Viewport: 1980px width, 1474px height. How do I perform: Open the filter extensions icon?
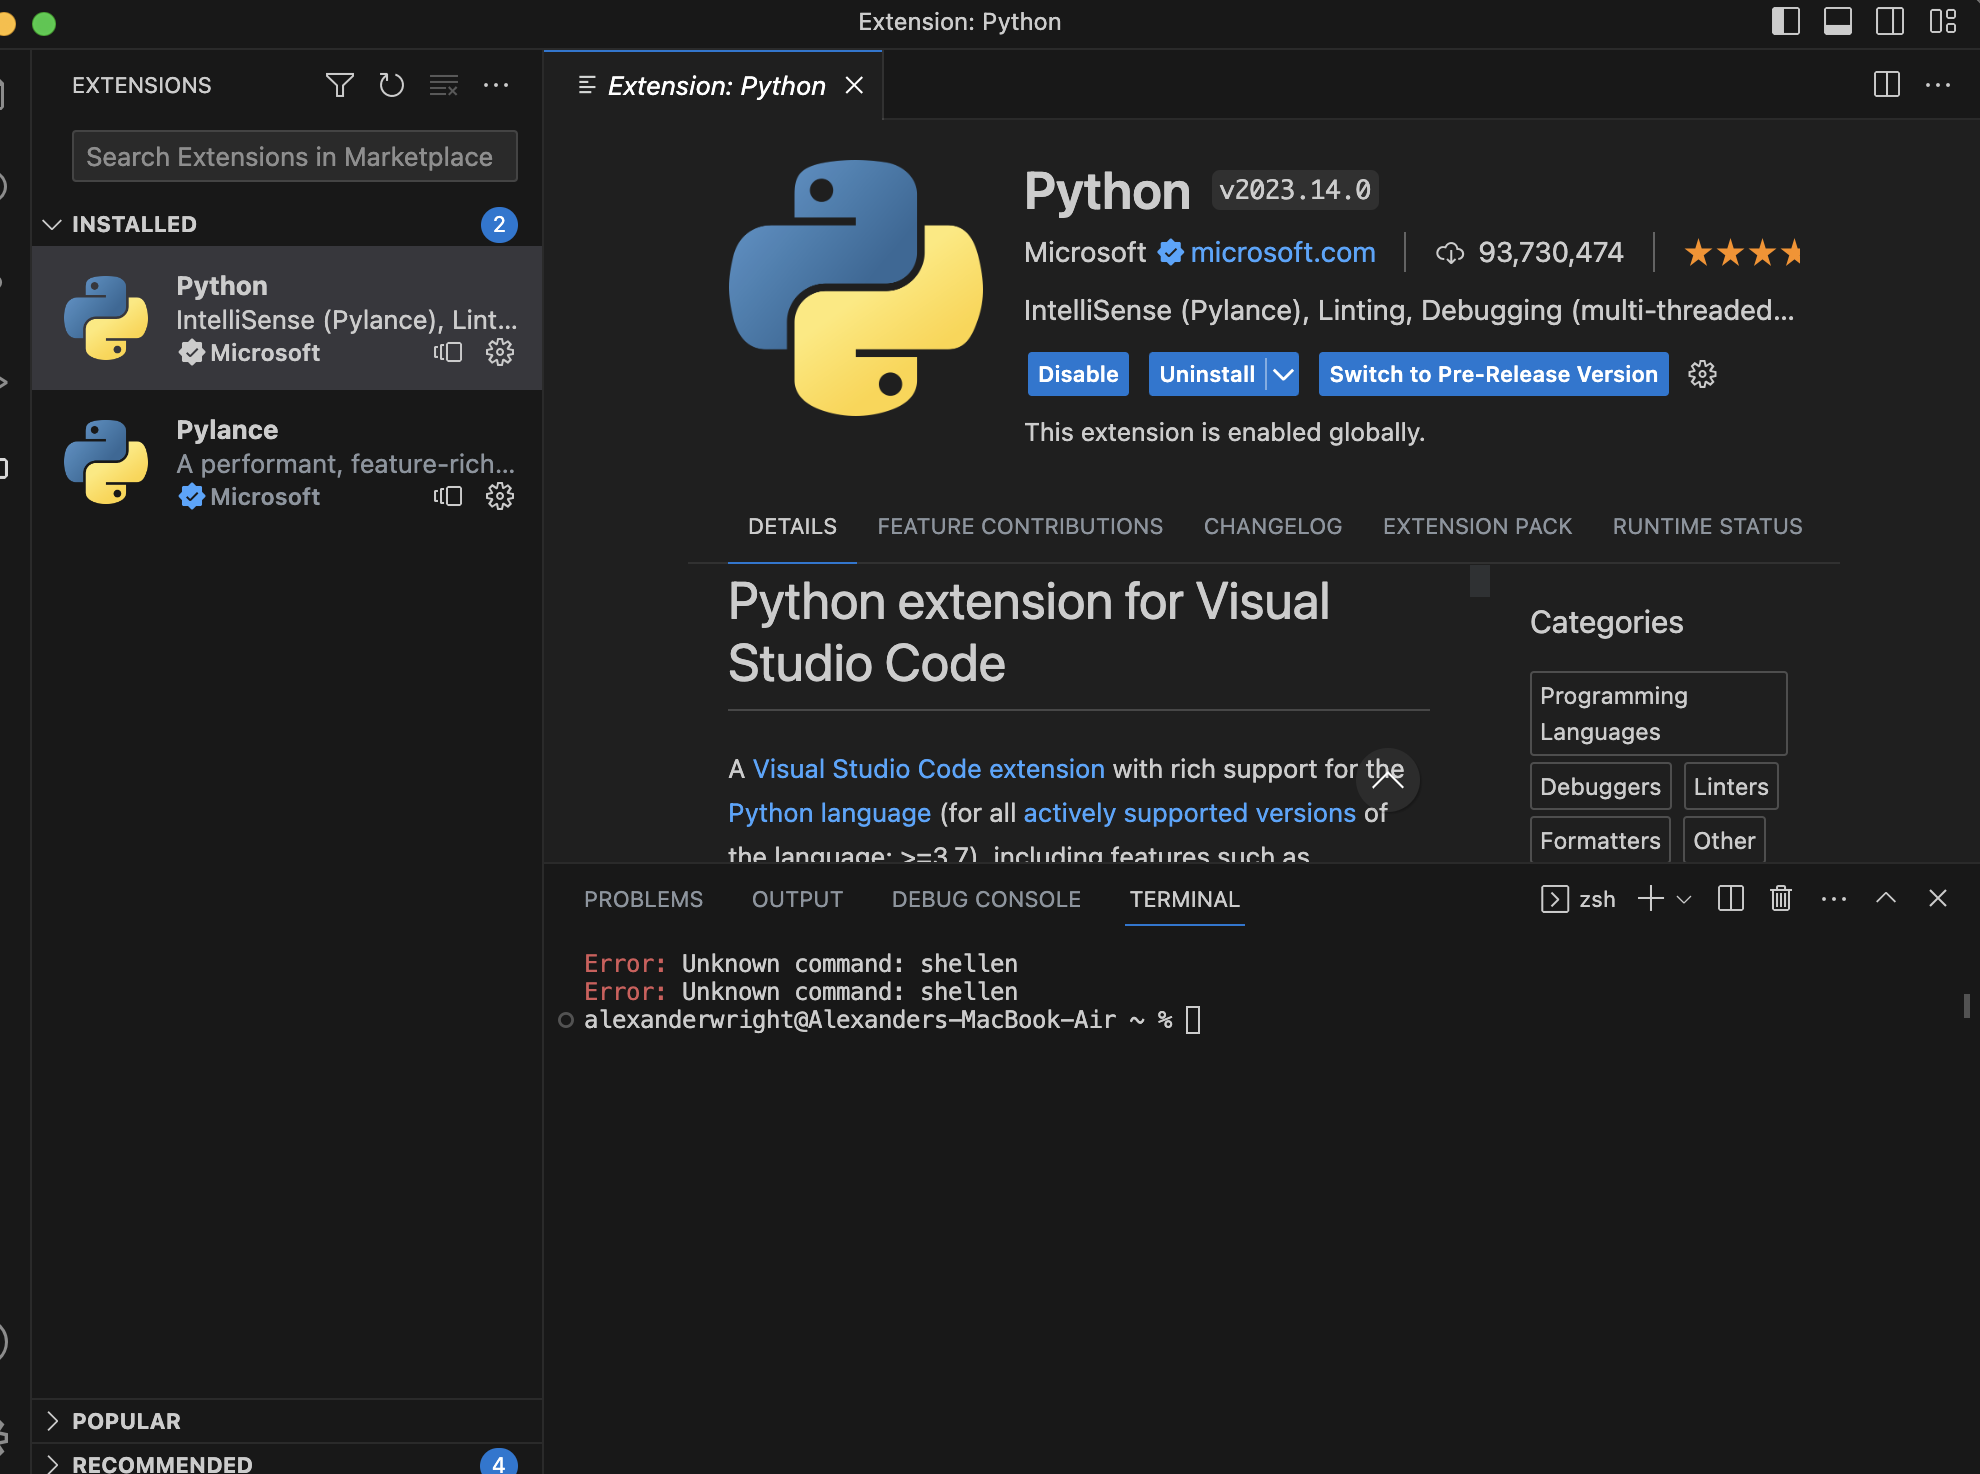tap(339, 85)
